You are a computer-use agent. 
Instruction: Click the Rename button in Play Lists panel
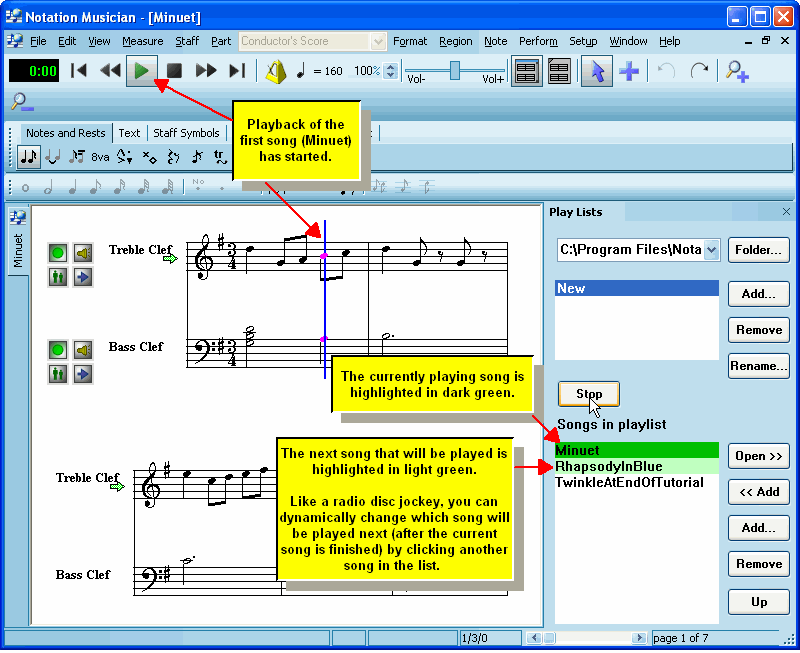[x=759, y=366]
